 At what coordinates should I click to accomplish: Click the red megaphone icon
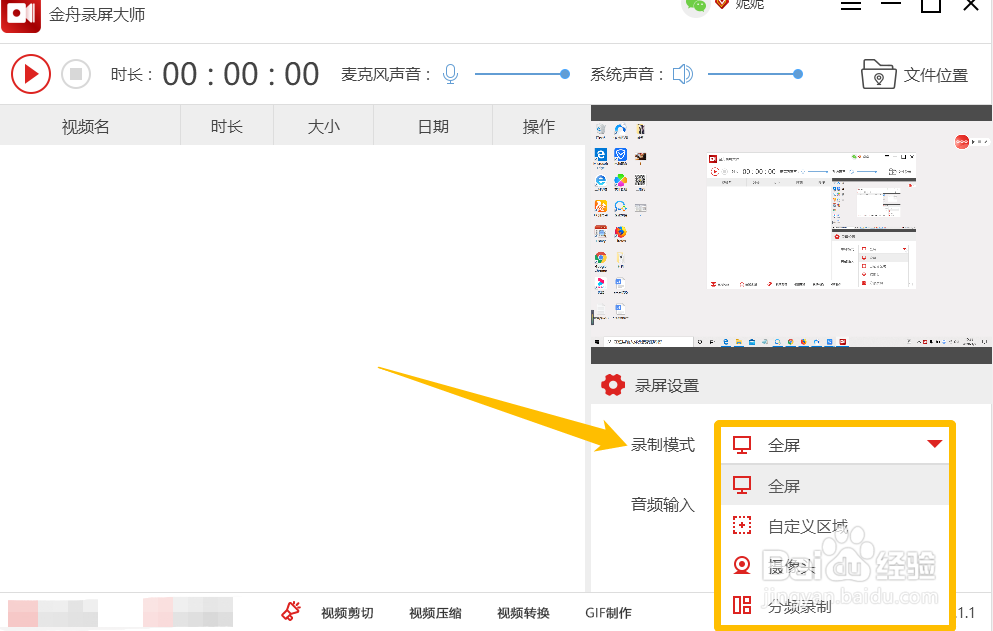(291, 611)
